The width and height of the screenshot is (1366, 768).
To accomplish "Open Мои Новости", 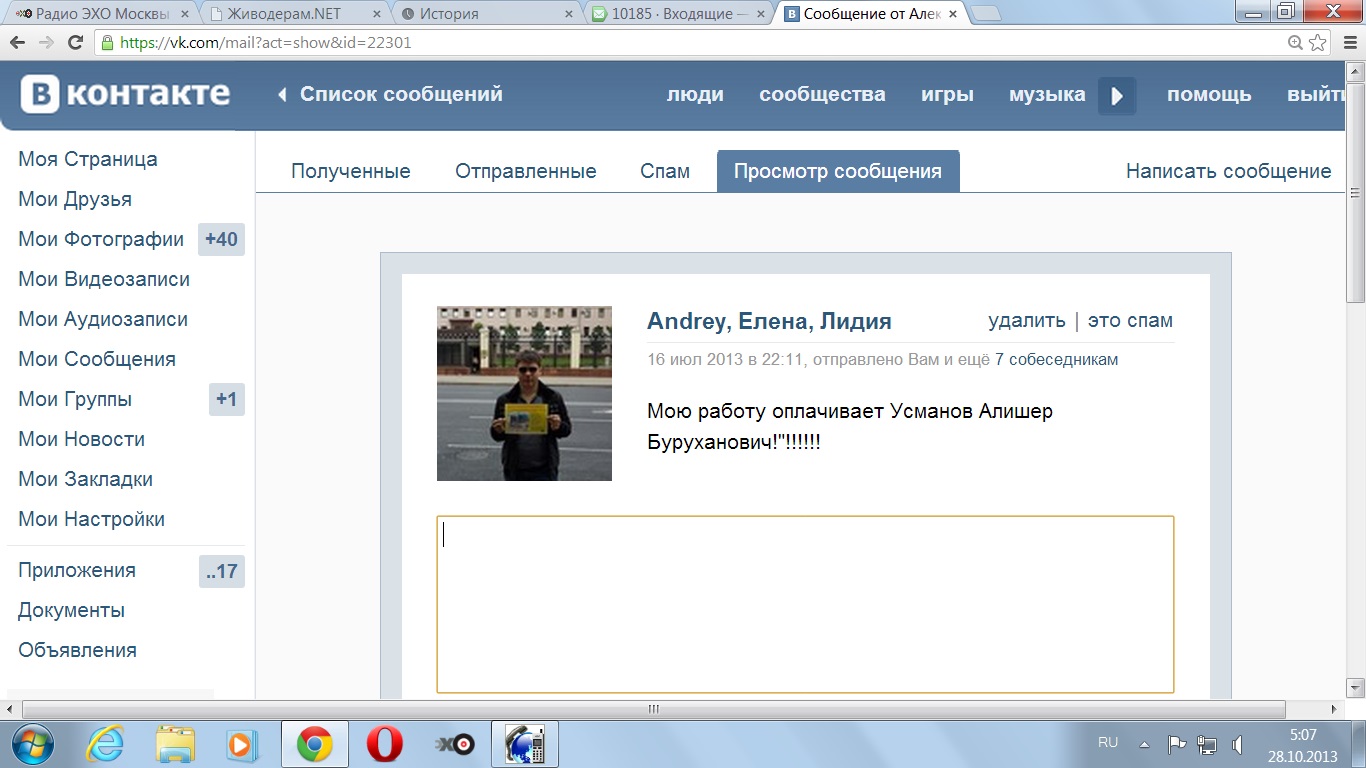I will (x=81, y=439).
